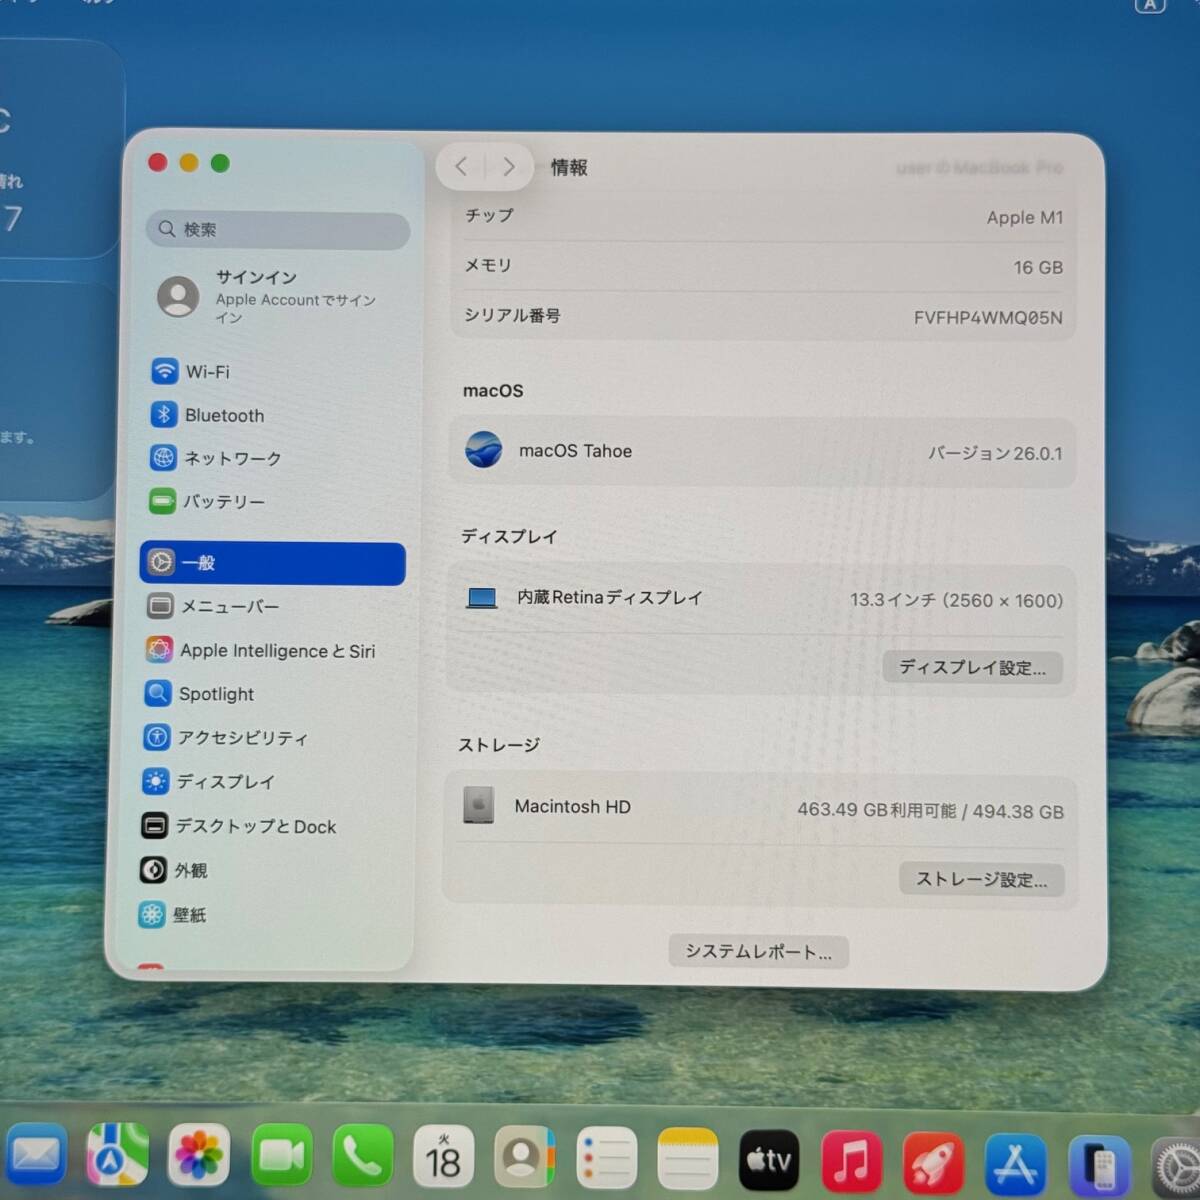
Task: Launch the Calendar app from the Dock
Action: (443, 1157)
